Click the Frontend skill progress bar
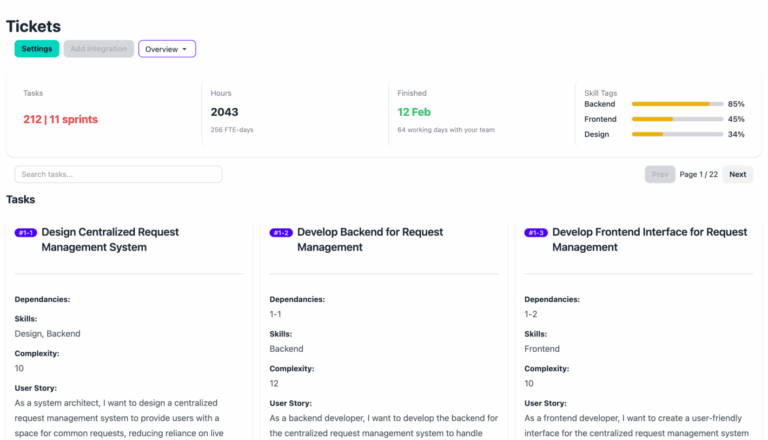The width and height of the screenshot is (768, 440). [677, 119]
